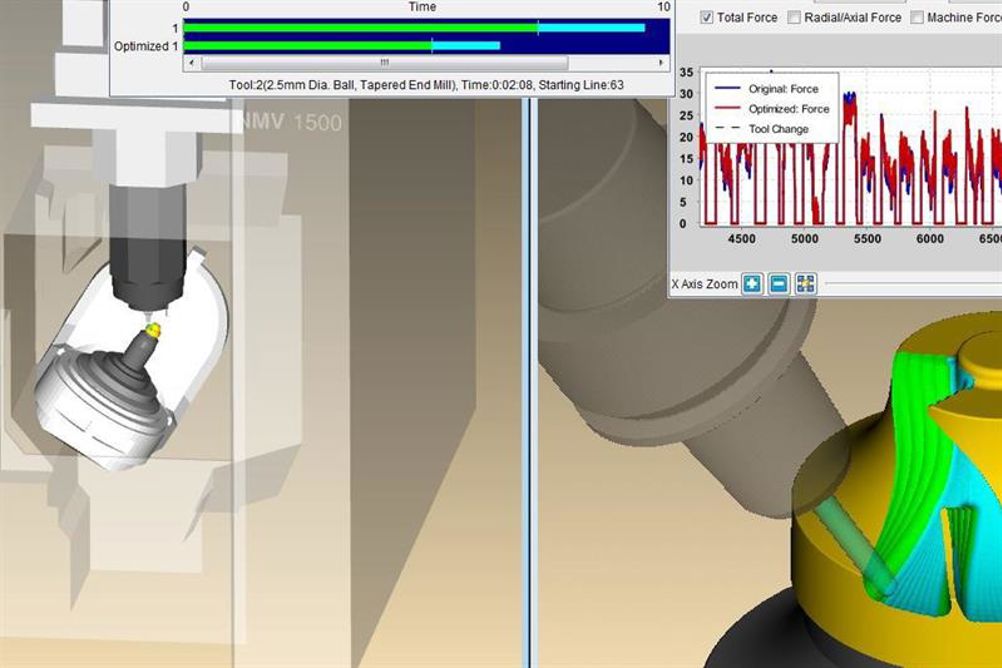The width and height of the screenshot is (1002, 668).
Task: Click the '6000' value on the chart X axis
Action: coord(930,238)
